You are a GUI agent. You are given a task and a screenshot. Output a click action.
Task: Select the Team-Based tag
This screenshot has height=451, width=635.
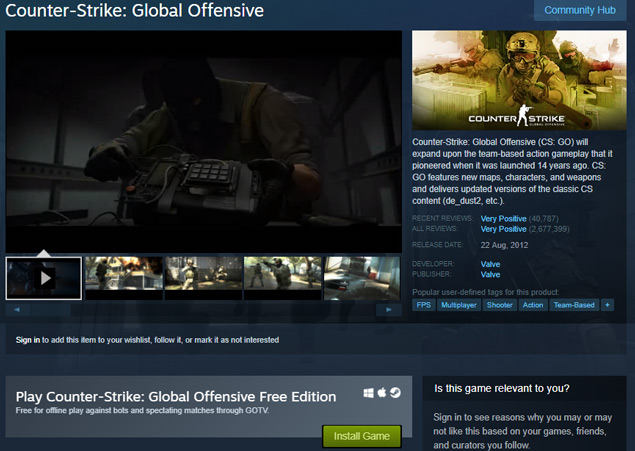pos(574,305)
